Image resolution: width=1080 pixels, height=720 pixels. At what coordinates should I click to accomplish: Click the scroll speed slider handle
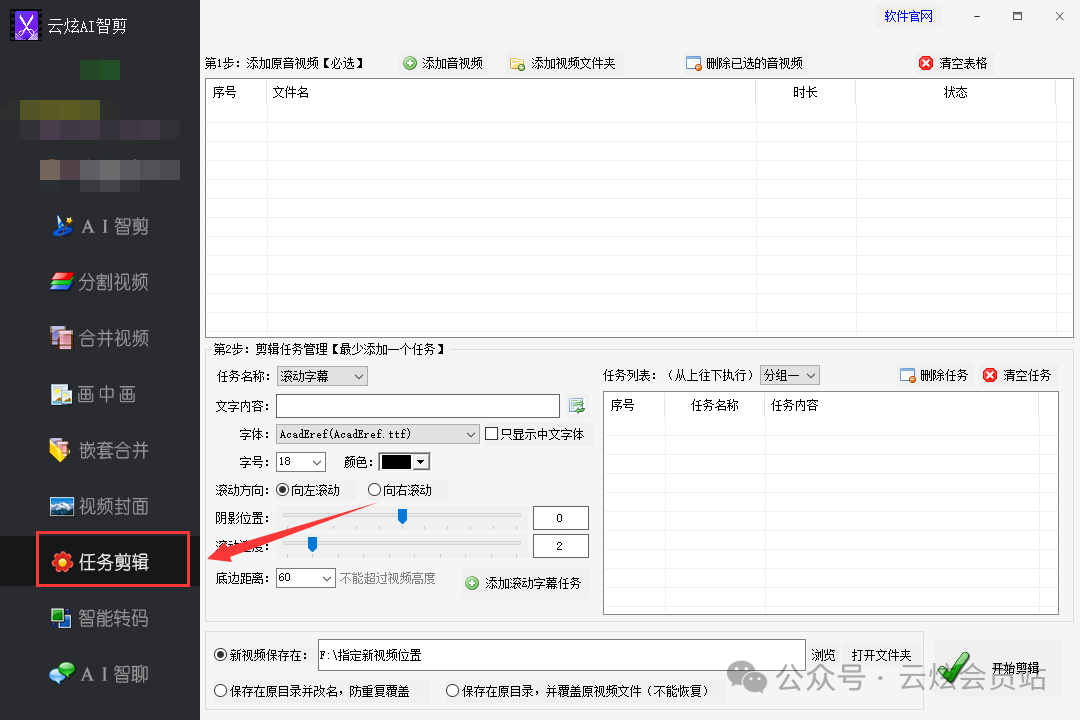click(312, 544)
